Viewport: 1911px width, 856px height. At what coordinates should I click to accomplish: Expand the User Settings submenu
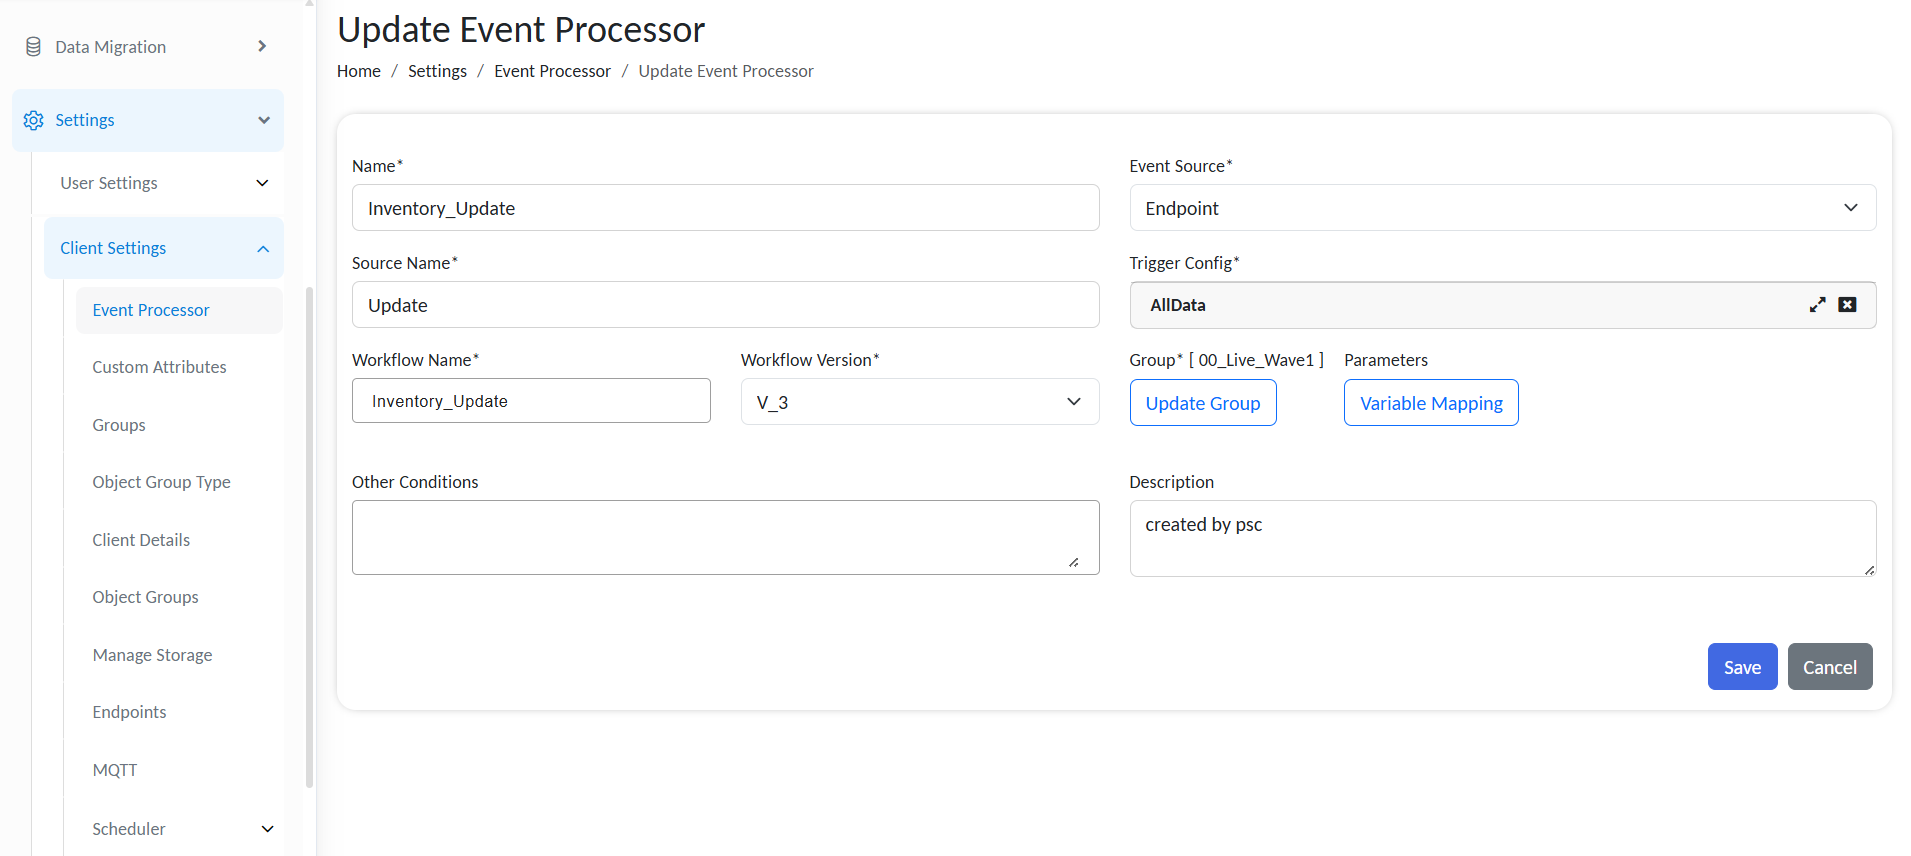pyautogui.click(x=262, y=183)
